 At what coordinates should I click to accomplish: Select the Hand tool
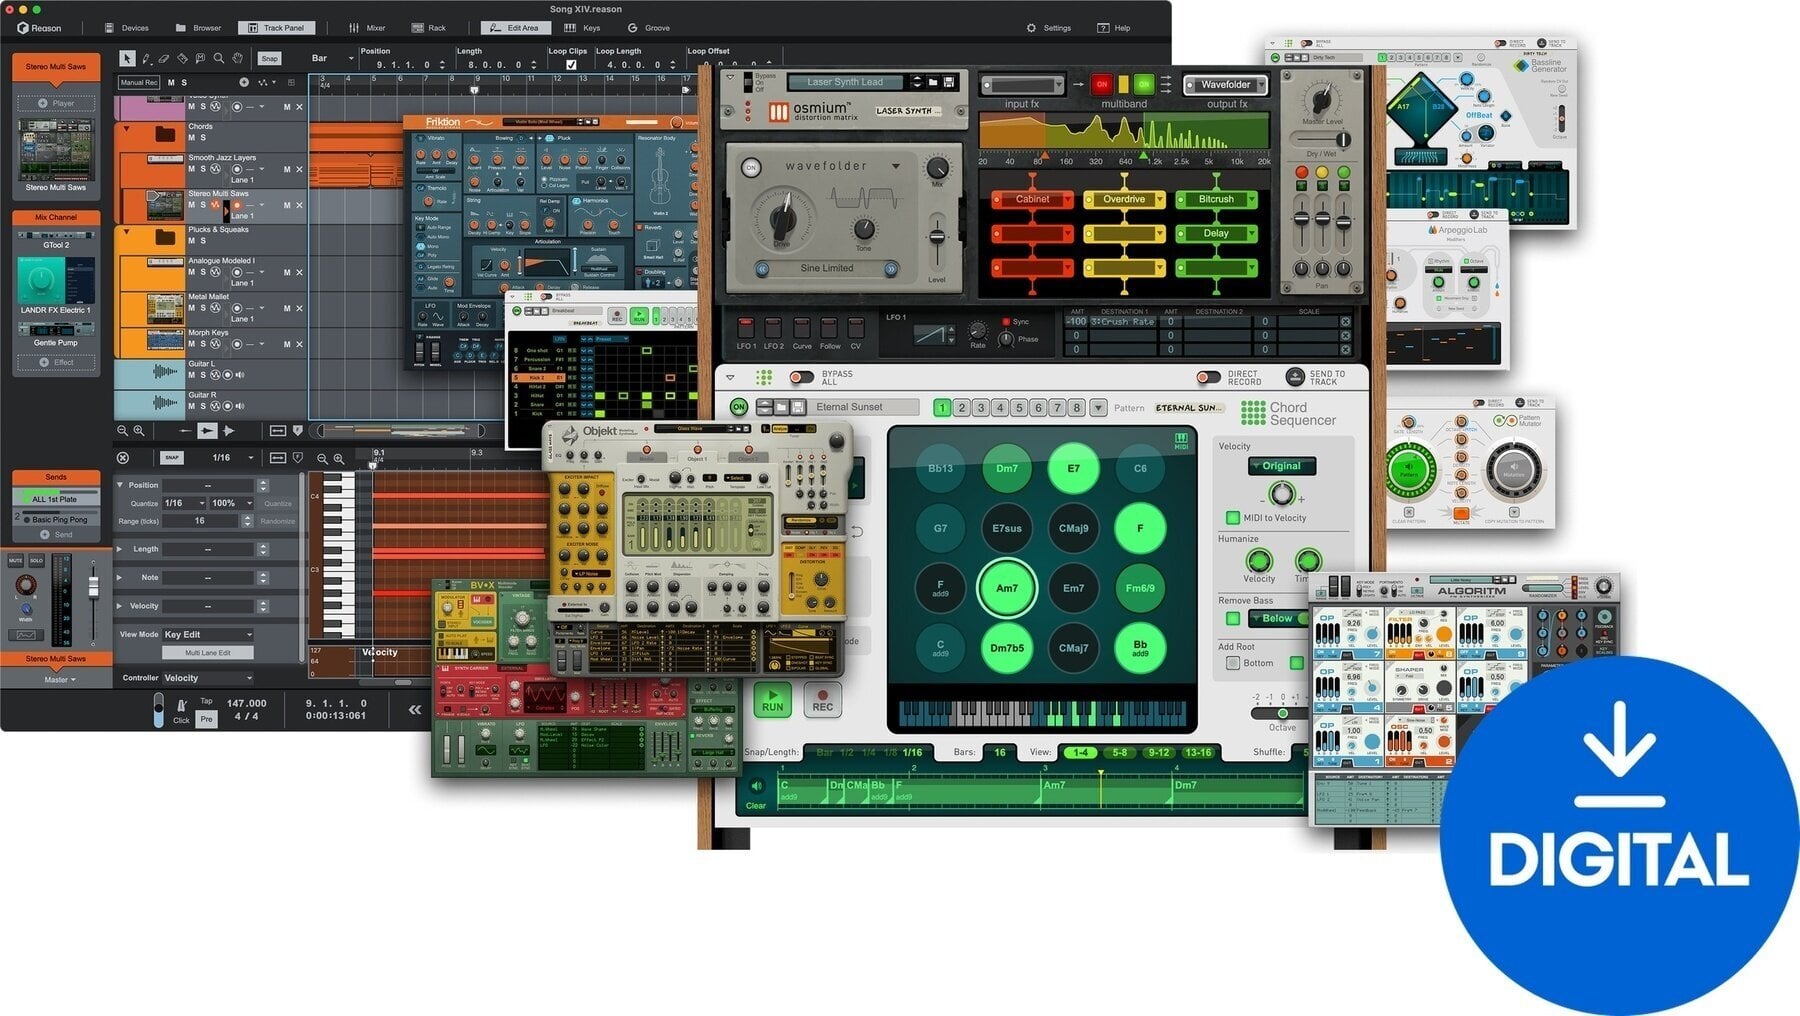tap(237, 59)
